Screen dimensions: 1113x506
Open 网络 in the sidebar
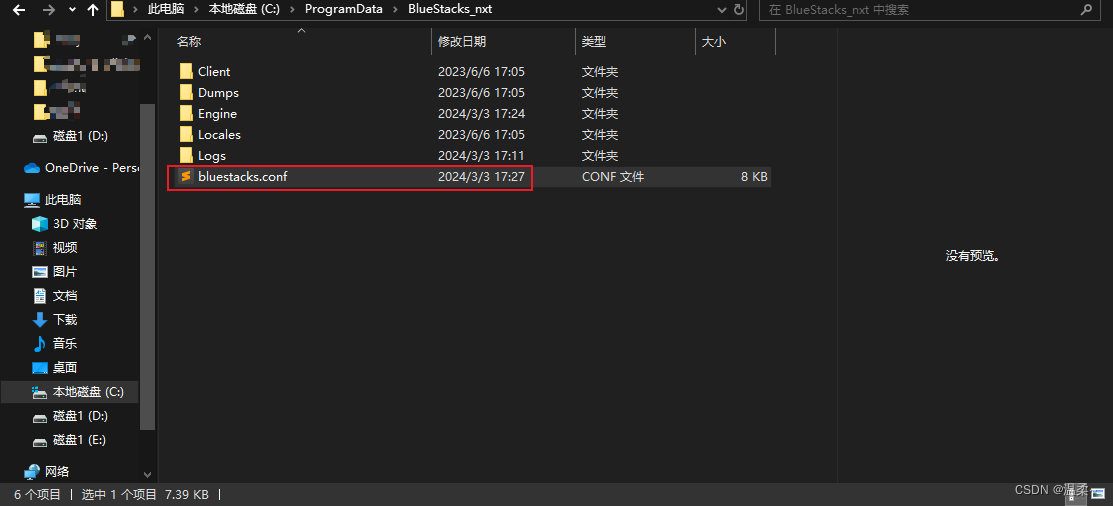(x=57, y=471)
